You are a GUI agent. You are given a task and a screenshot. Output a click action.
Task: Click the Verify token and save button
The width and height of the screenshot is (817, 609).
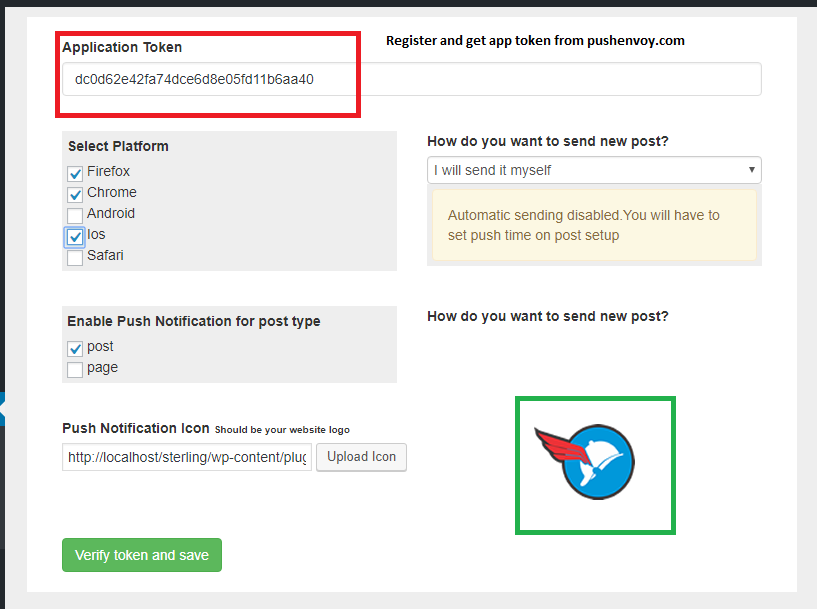tap(142, 555)
